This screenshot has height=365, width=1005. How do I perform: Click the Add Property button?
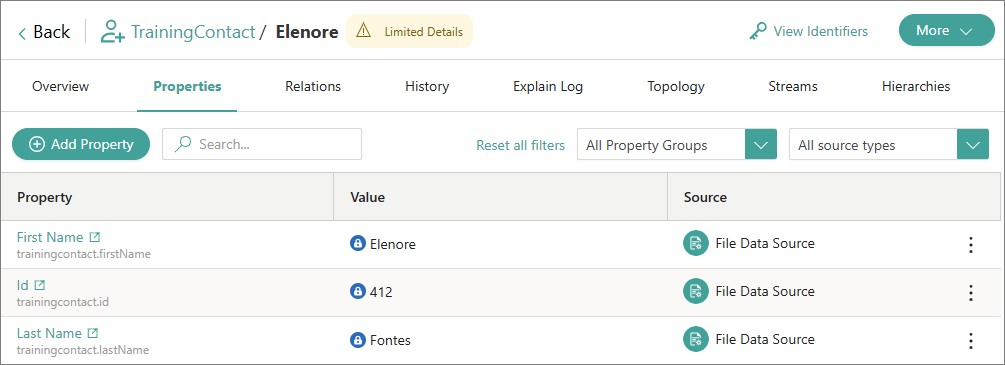tap(81, 144)
